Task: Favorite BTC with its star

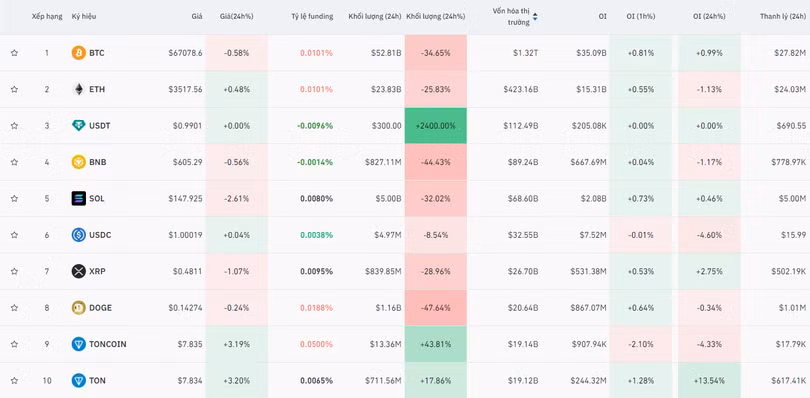Action: click(x=14, y=53)
